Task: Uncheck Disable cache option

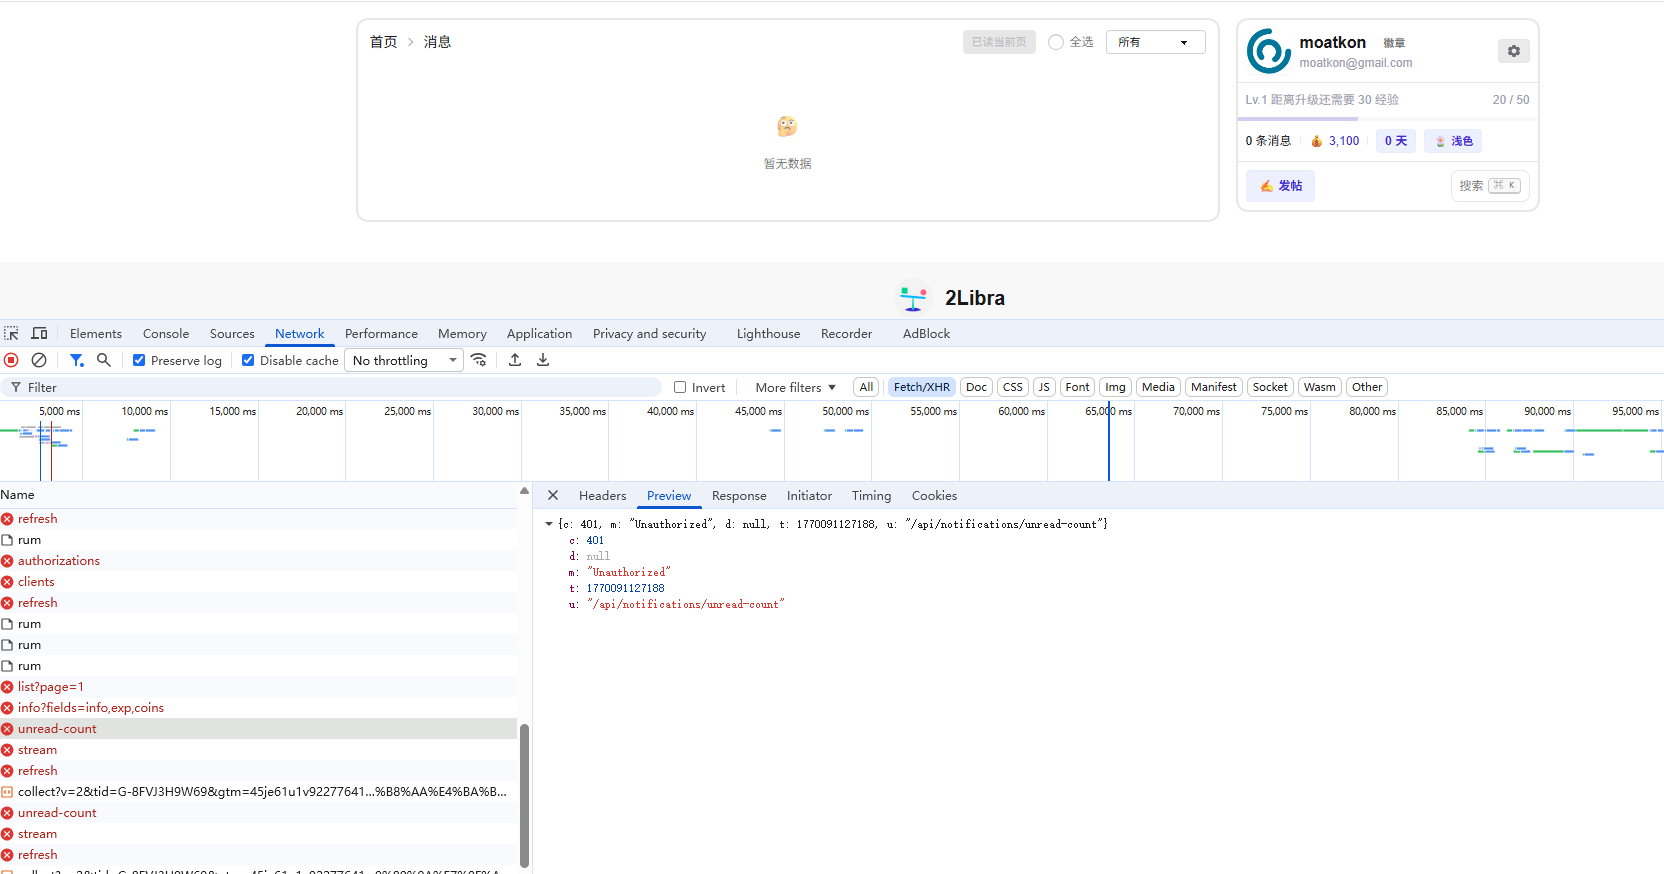Action: click(248, 361)
